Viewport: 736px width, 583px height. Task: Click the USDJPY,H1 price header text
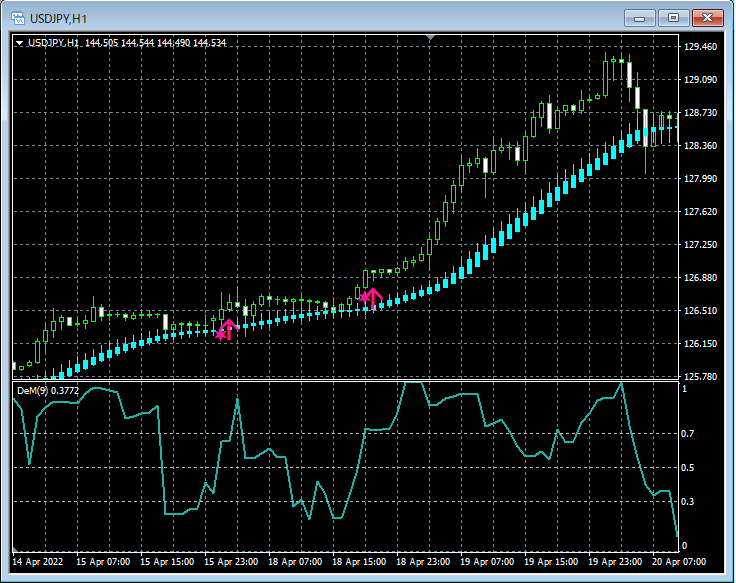coord(127,43)
